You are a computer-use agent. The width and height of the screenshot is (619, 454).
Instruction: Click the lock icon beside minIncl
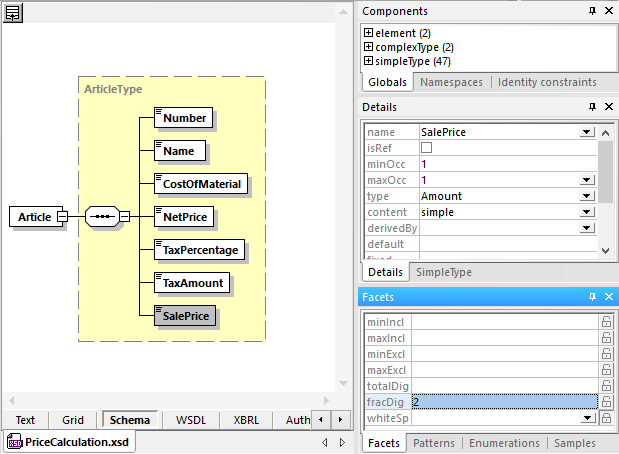click(606, 321)
